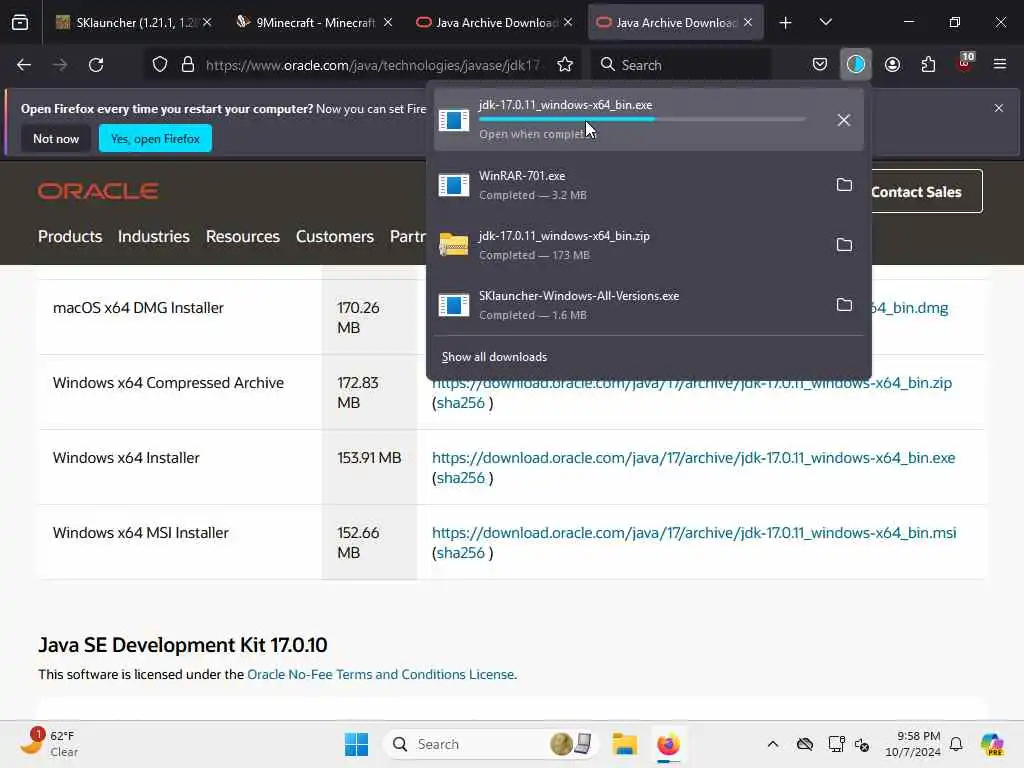Open the Oracle No-Fee Terms and Conditions License
Screen dimensions: 1024x768
pos(381,675)
